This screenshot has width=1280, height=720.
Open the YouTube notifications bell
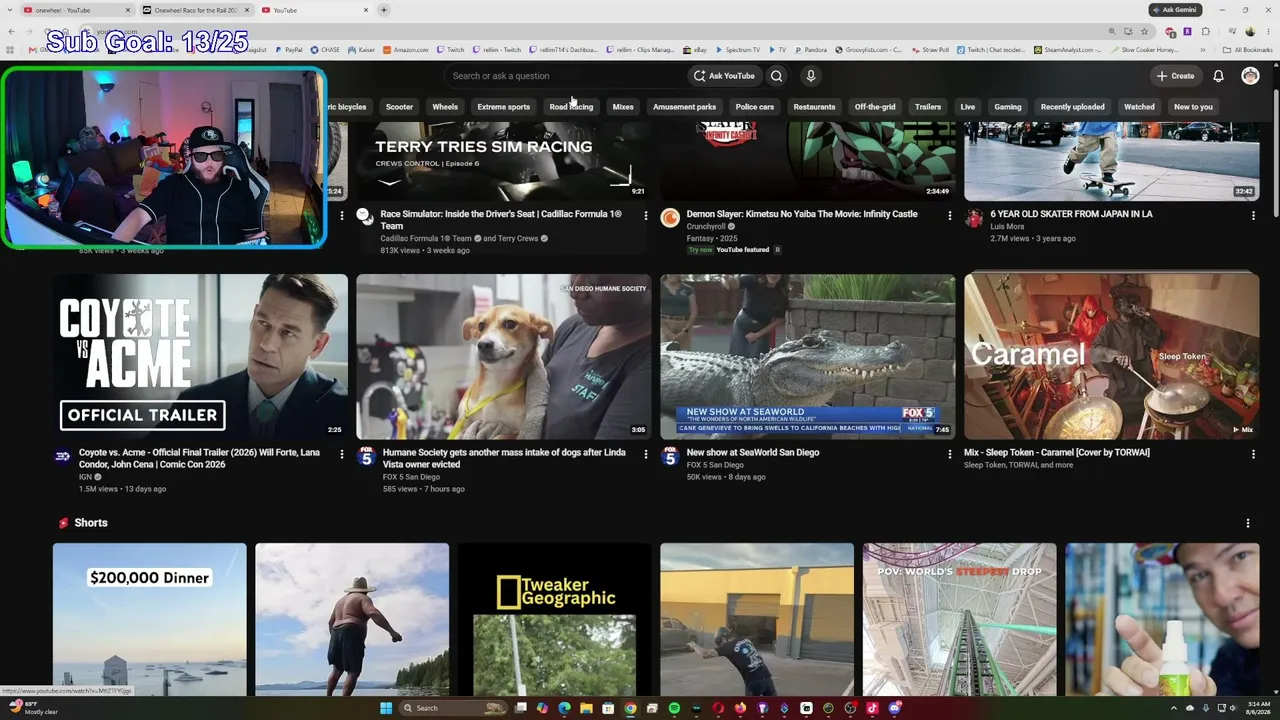tap(1218, 76)
